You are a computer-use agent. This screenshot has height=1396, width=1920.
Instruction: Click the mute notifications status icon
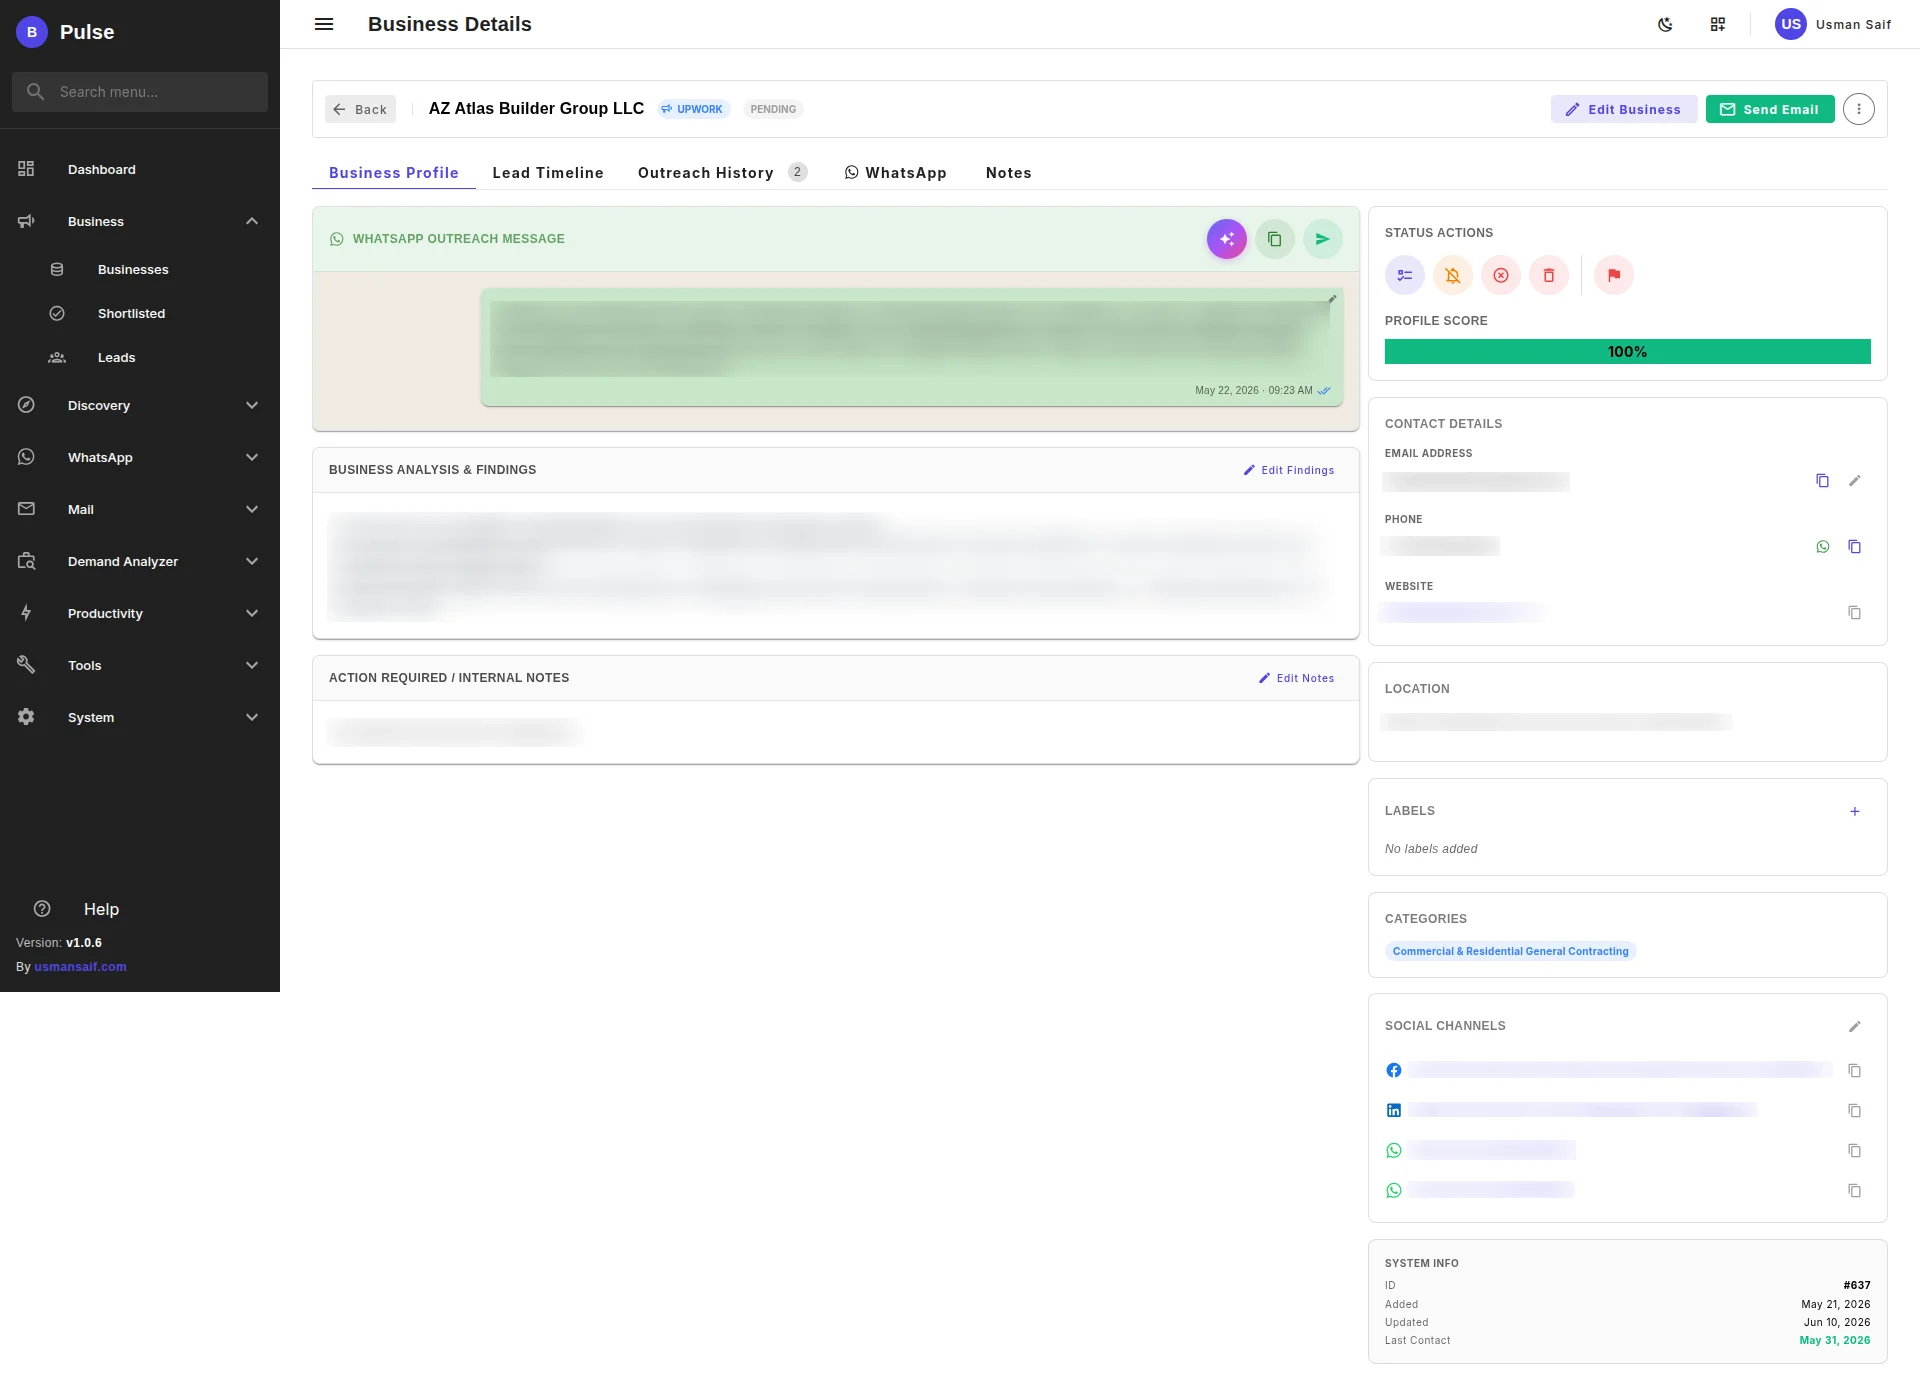(x=1453, y=275)
